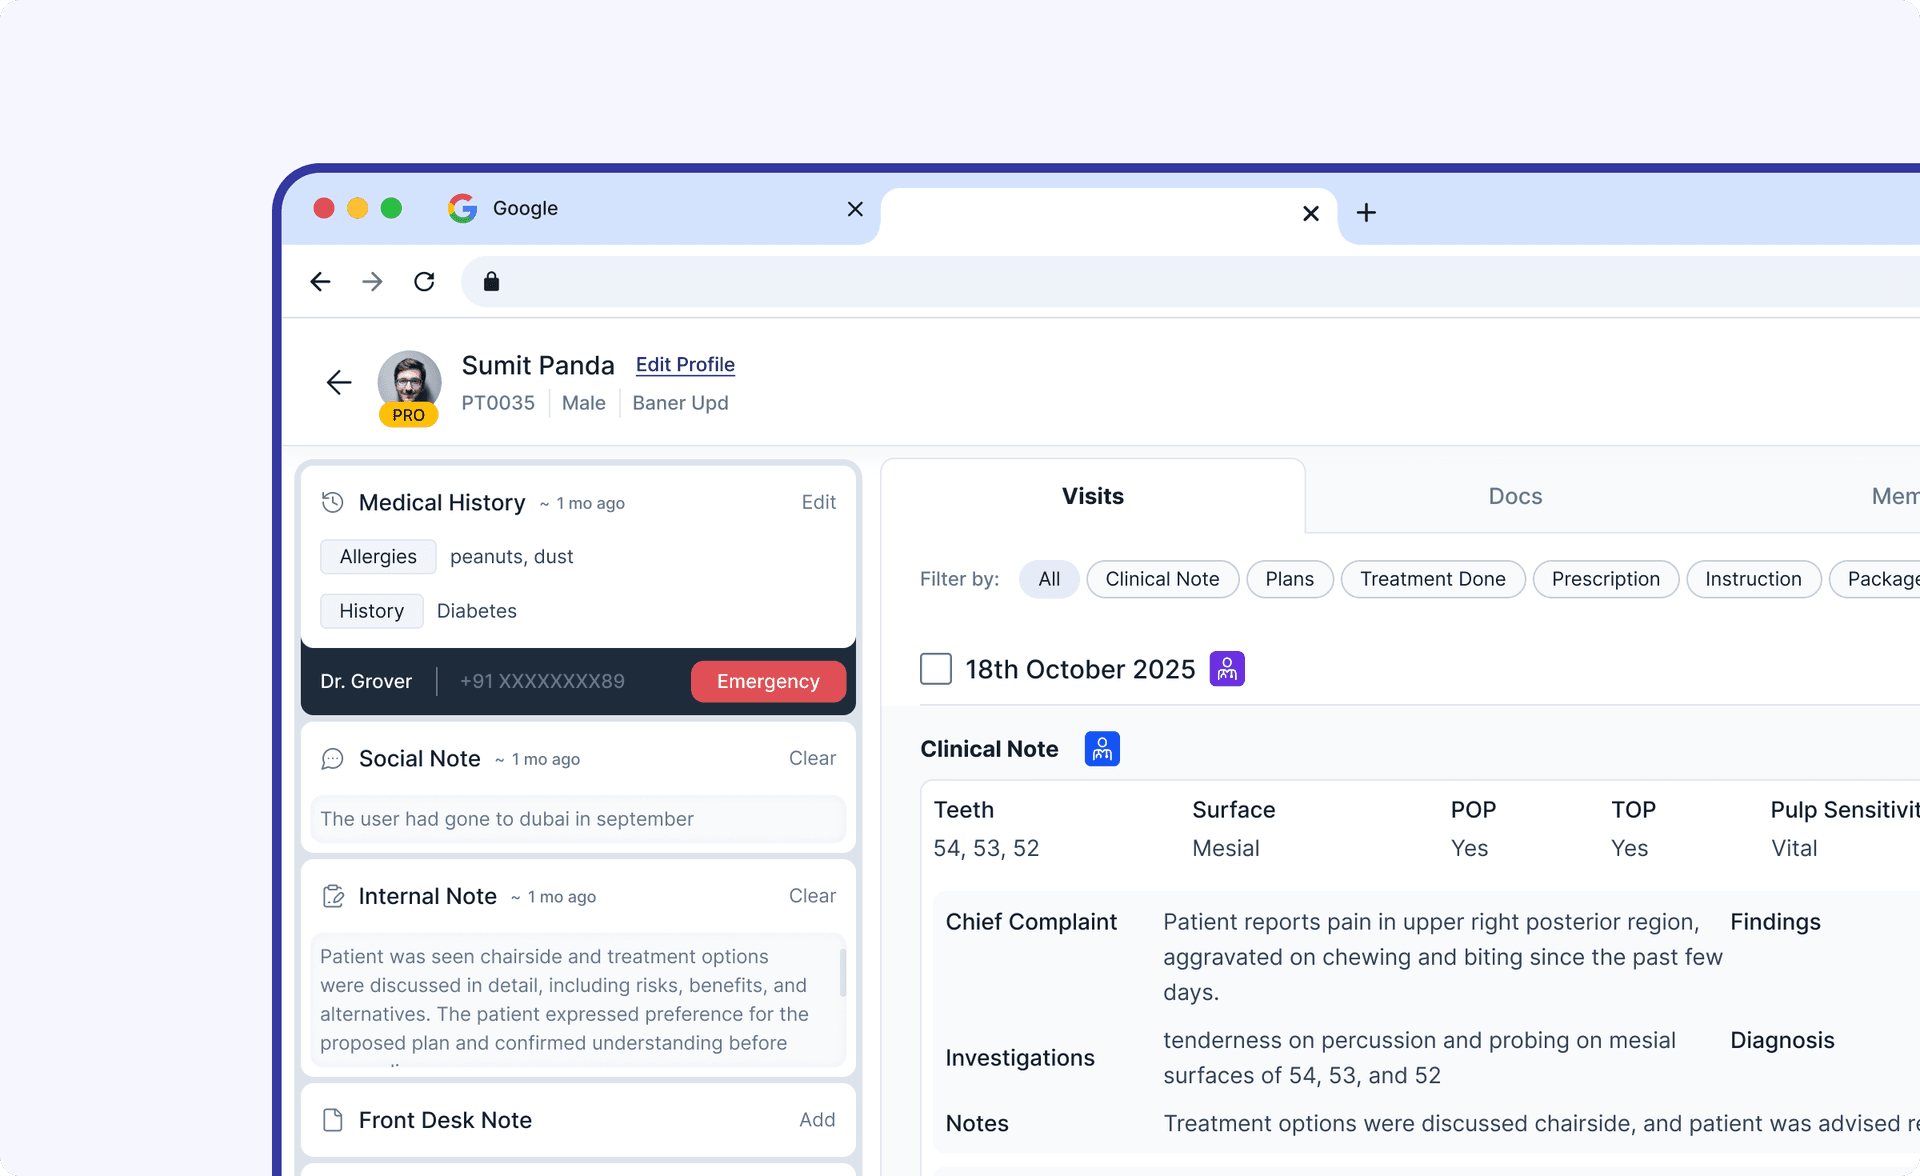The width and height of the screenshot is (1920, 1176).
Task: Click the clock icon next to Medical History
Action: coord(332,502)
